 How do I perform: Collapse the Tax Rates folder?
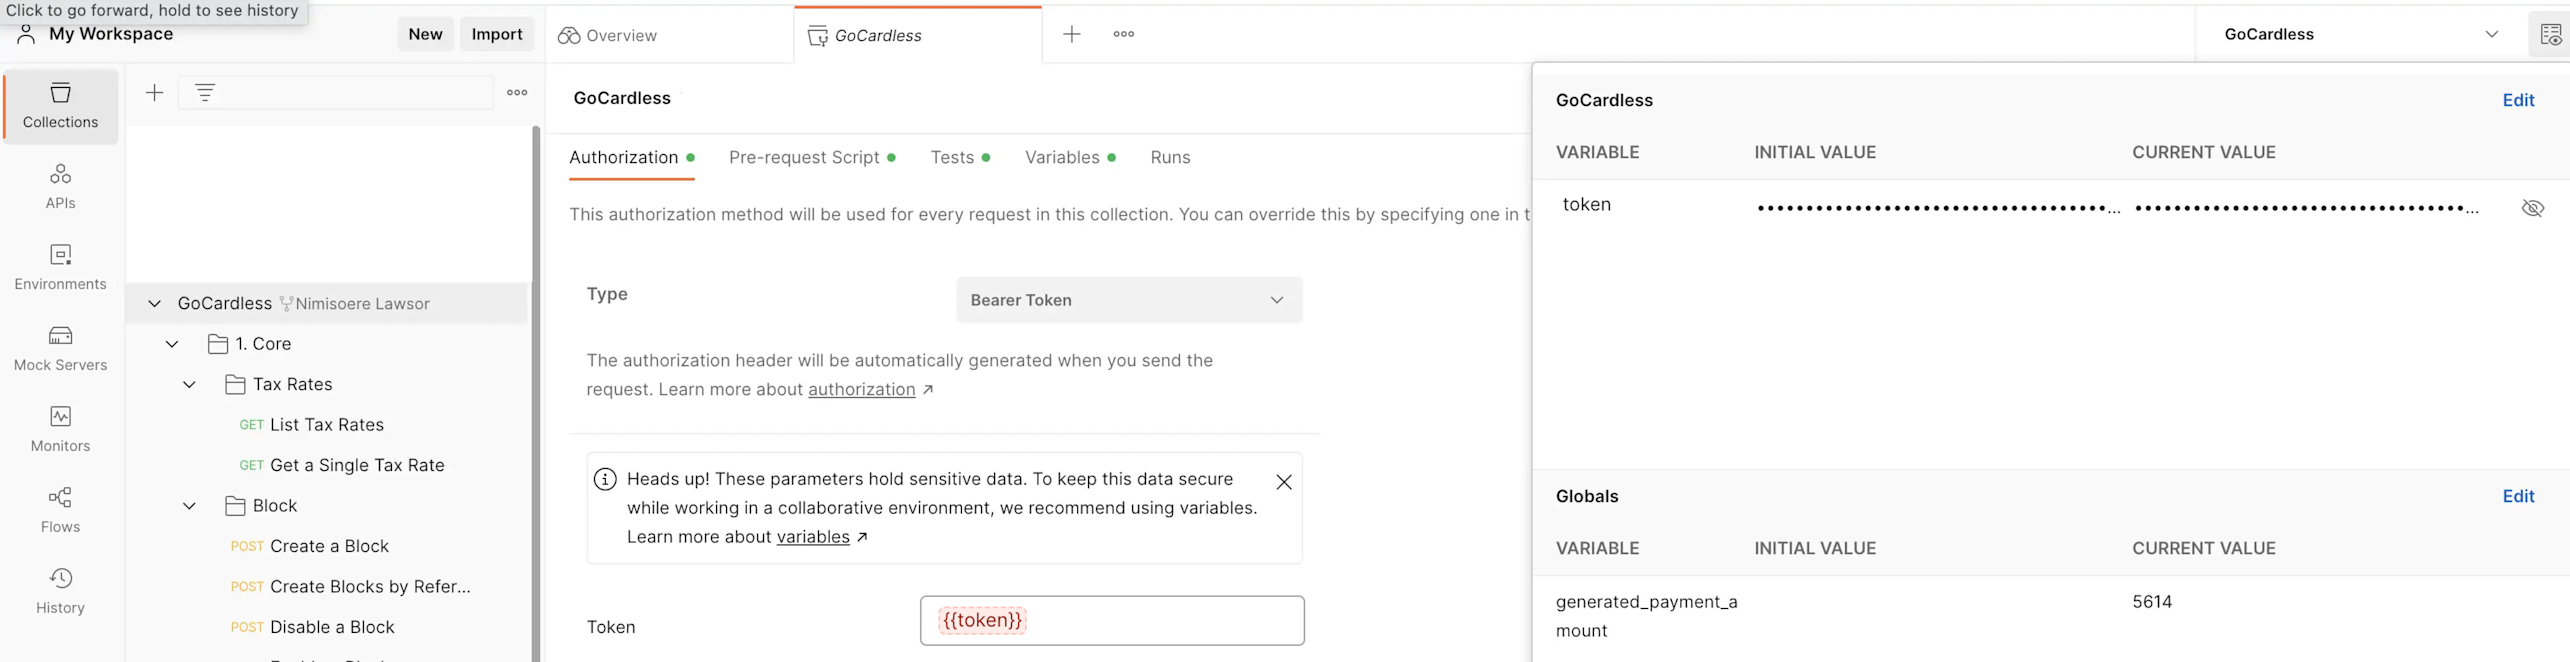(189, 385)
